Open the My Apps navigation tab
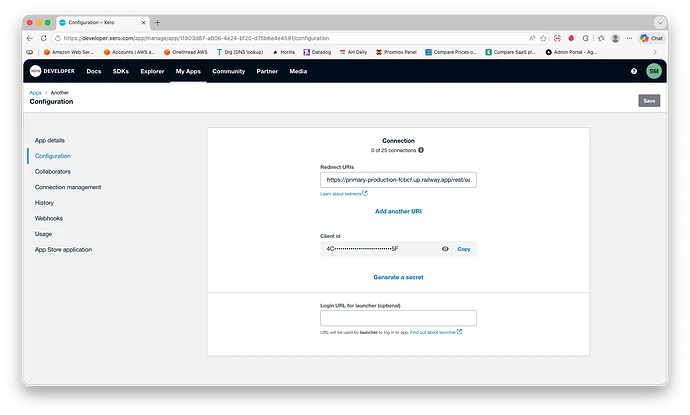 tap(187, 71)
